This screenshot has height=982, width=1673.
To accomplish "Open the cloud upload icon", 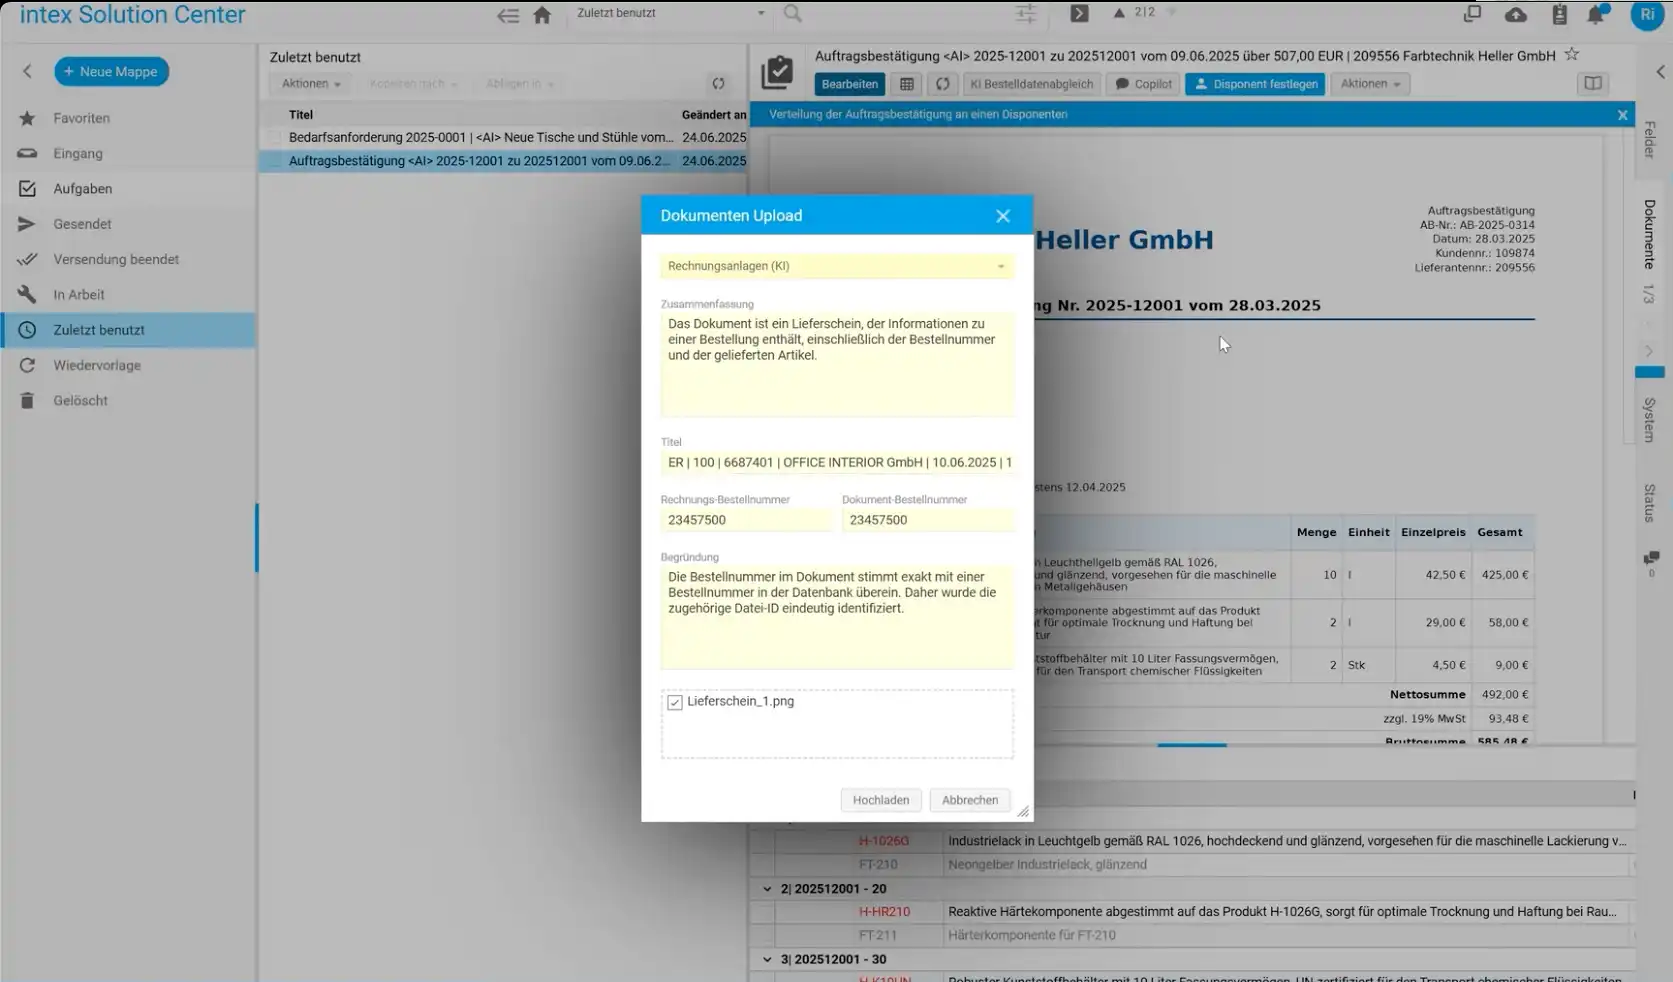I will pyautogui.click(x=1515, y=15).
